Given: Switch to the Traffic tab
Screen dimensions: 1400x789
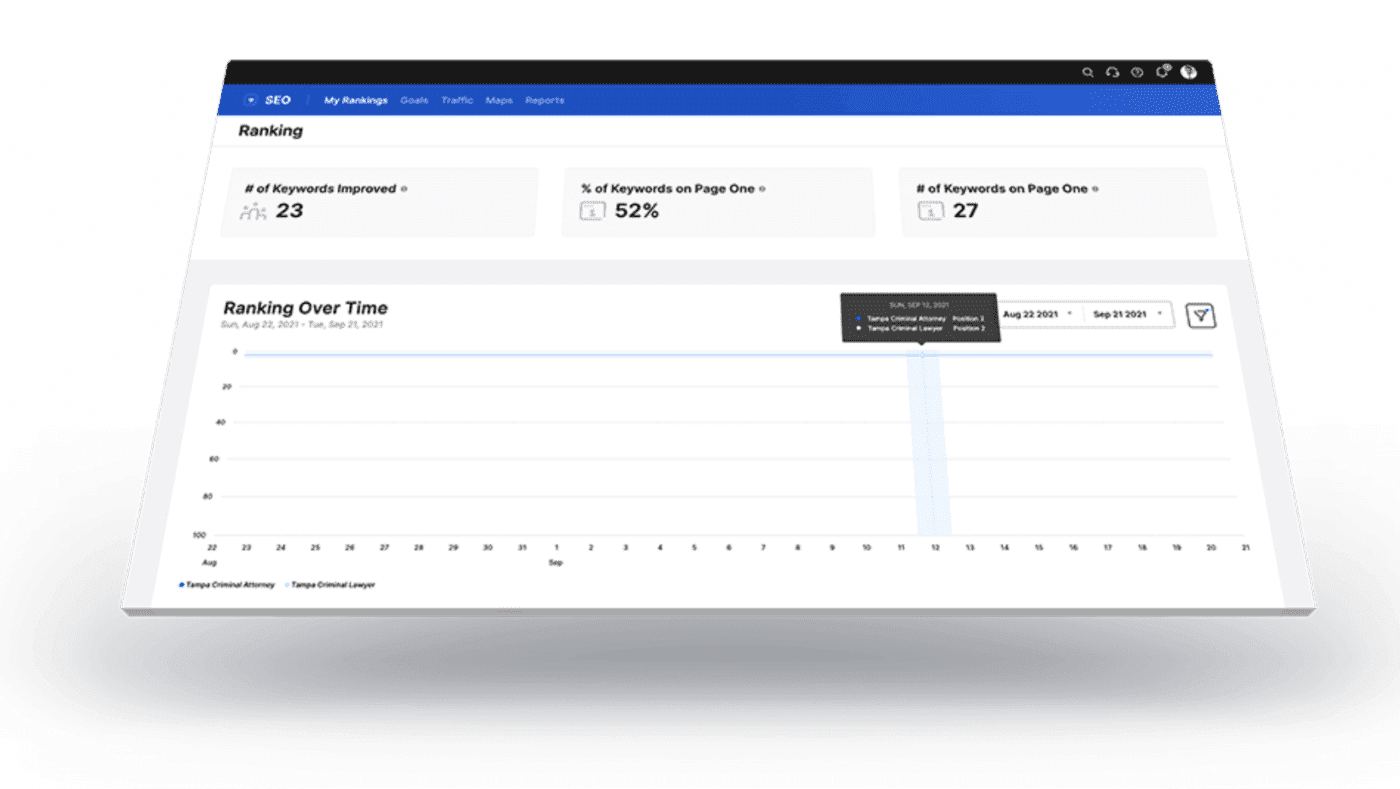Looking at the screenshot, I should [x=457, y=100].
